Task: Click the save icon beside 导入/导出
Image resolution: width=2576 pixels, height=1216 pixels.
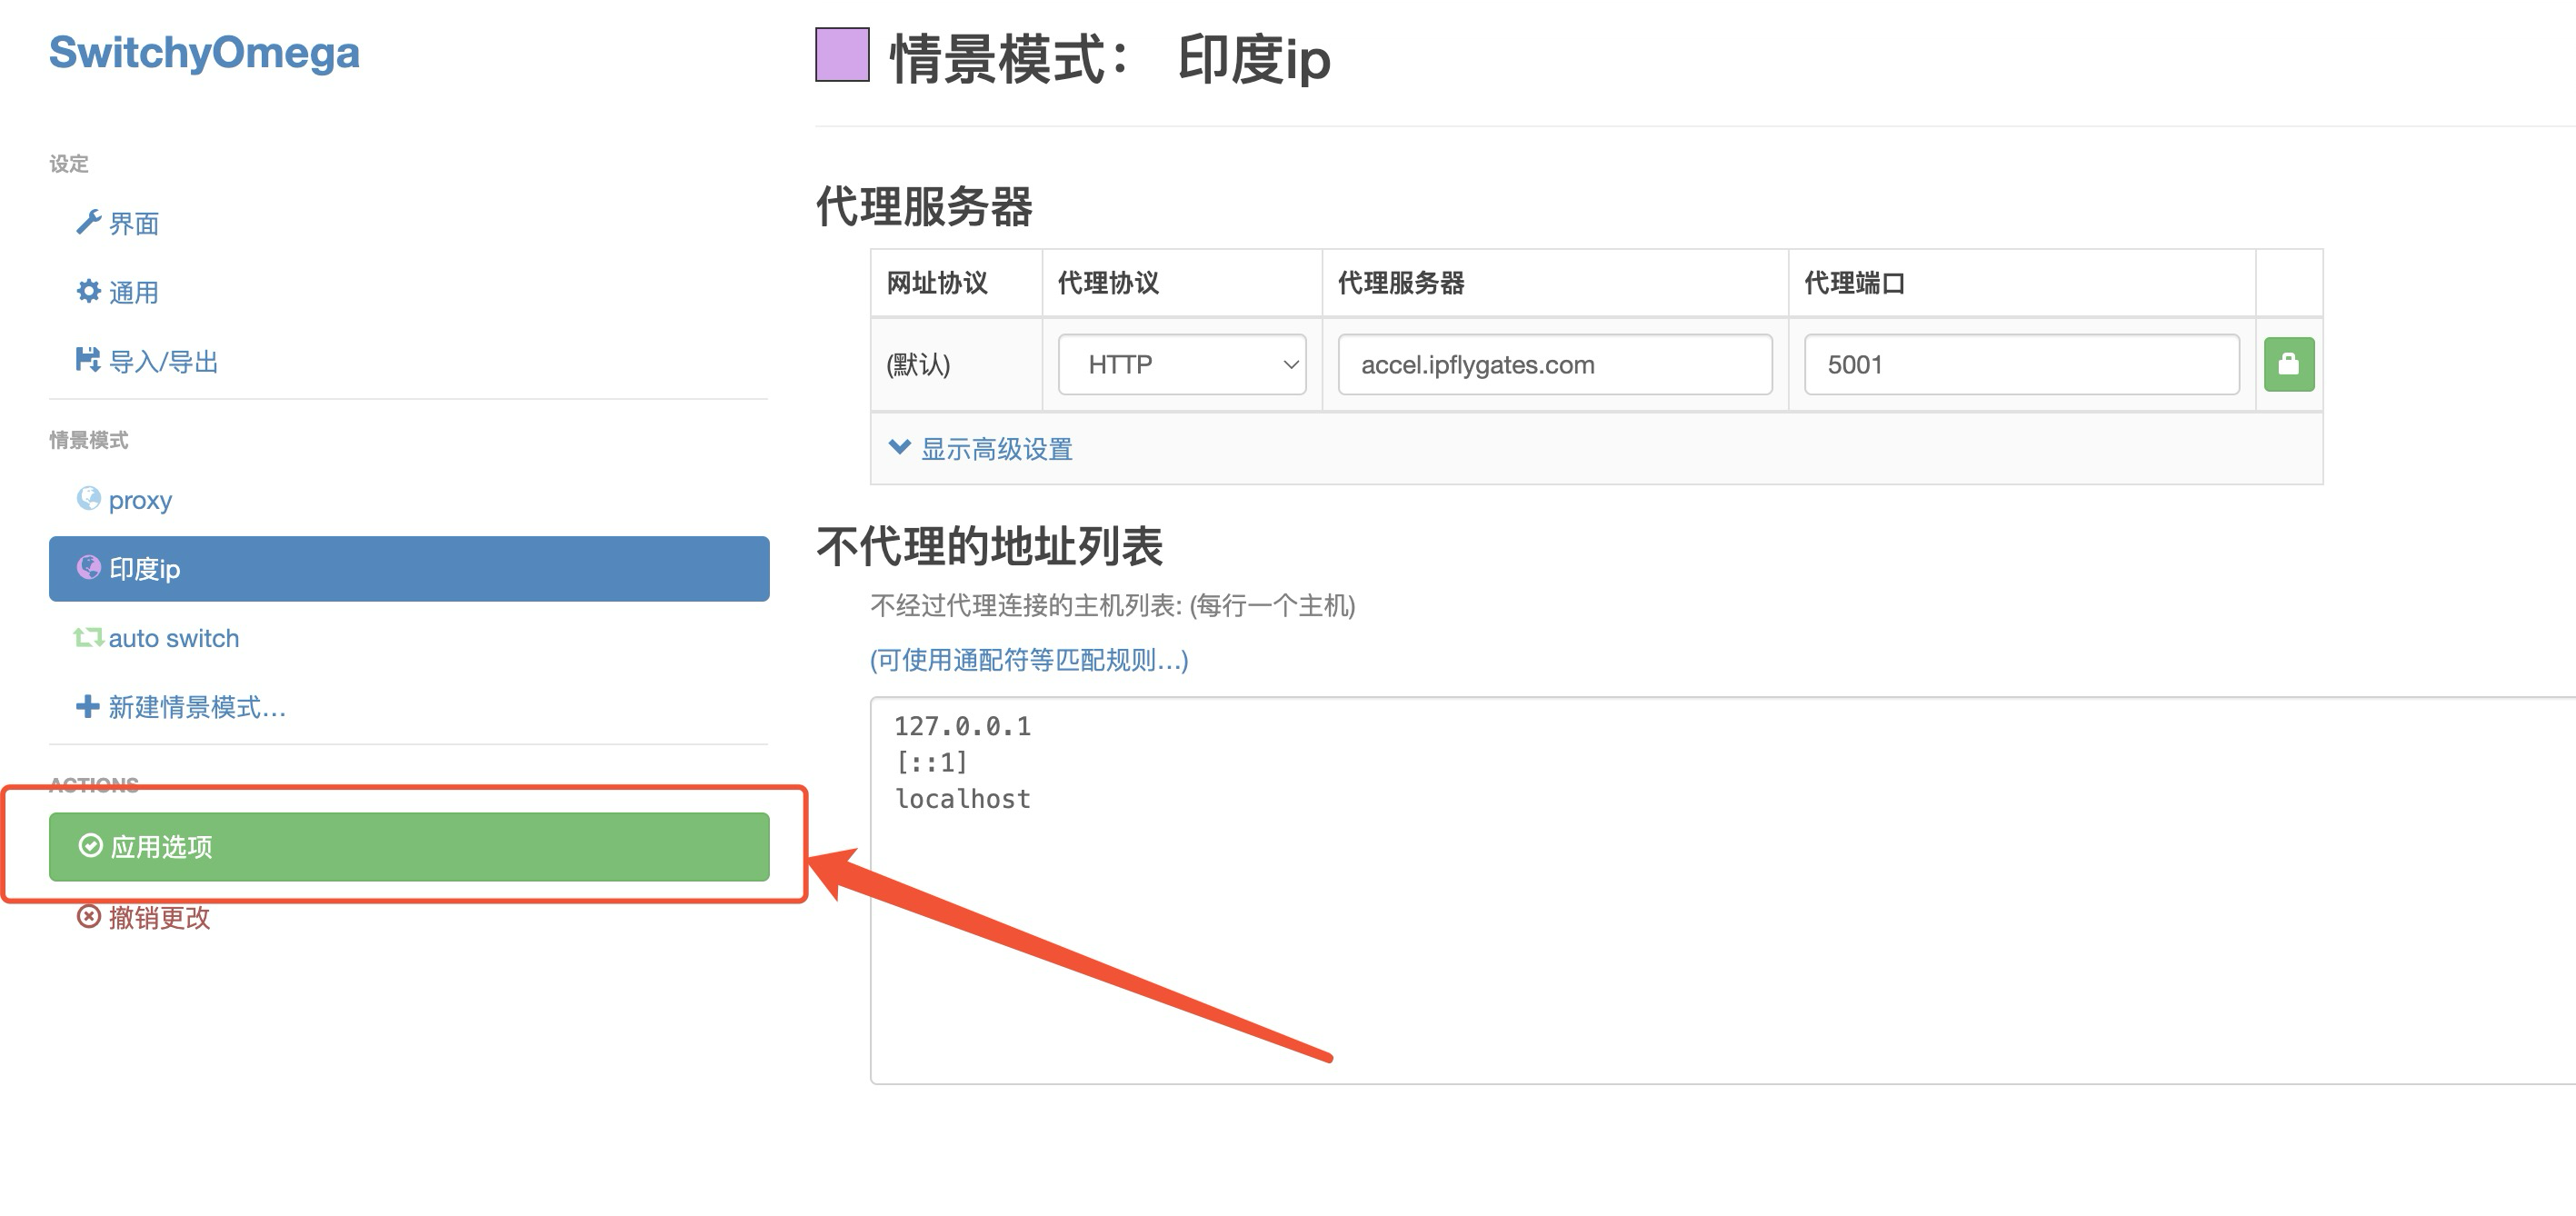Action: click(88, 360)
